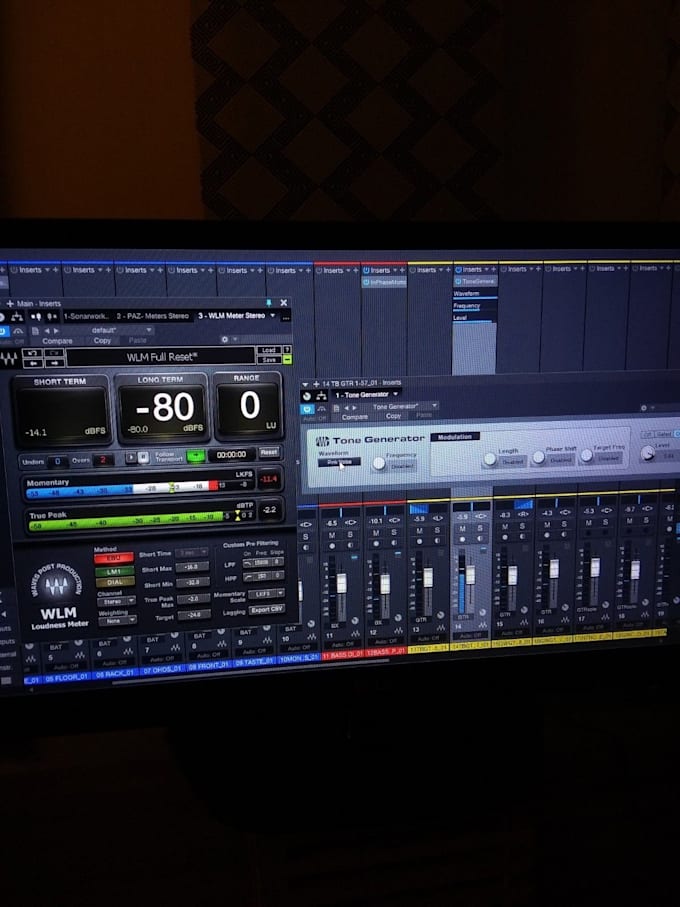Screen dimensions: 680x907
Task: Open routing icon in Tone Generator window
Action: (x=321, y=396)
